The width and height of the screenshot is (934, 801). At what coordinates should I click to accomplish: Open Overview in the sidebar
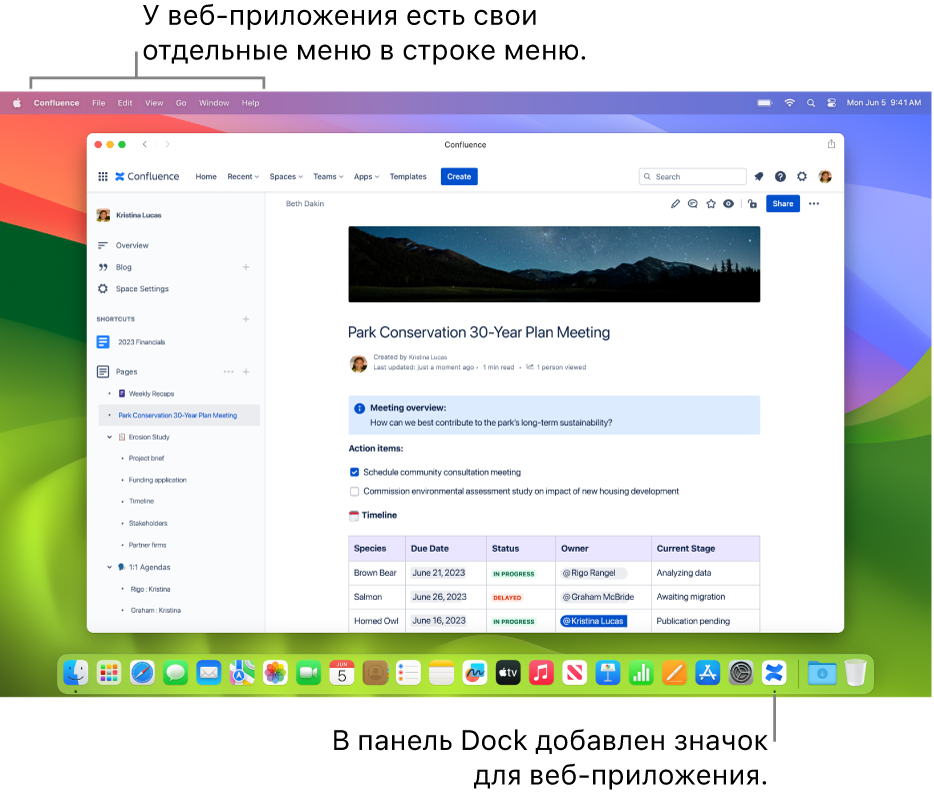pos(132,245)
